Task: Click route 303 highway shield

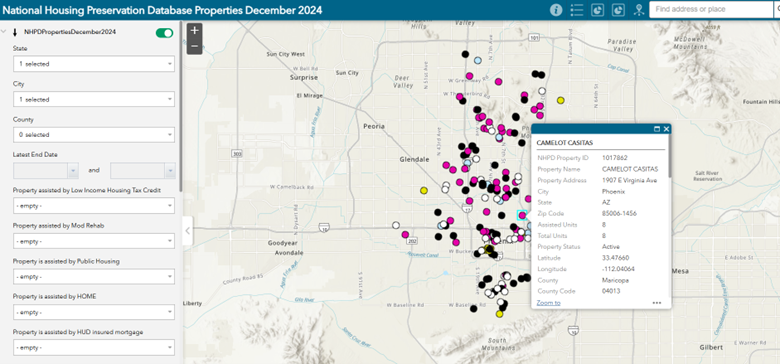Action: (237, 154)
